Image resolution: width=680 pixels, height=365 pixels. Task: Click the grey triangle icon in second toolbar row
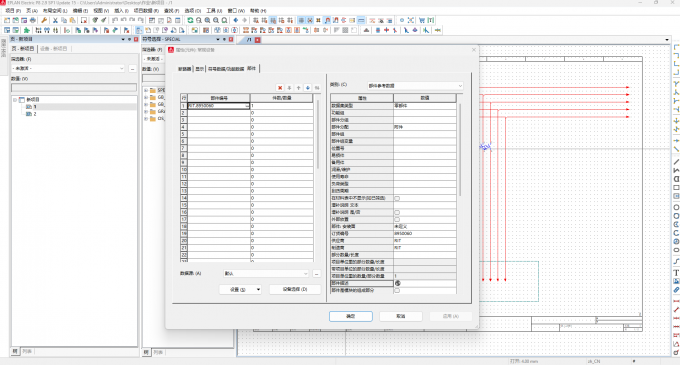point(366,30)
